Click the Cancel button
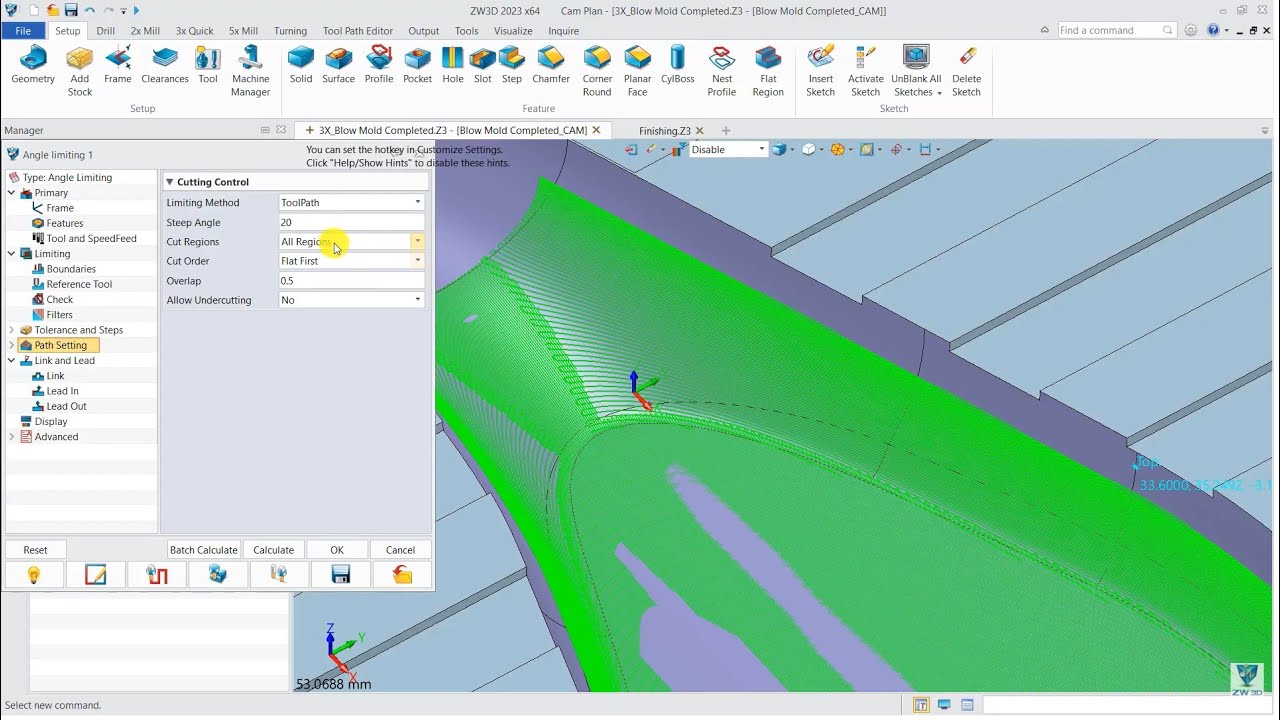 (400, 550)
